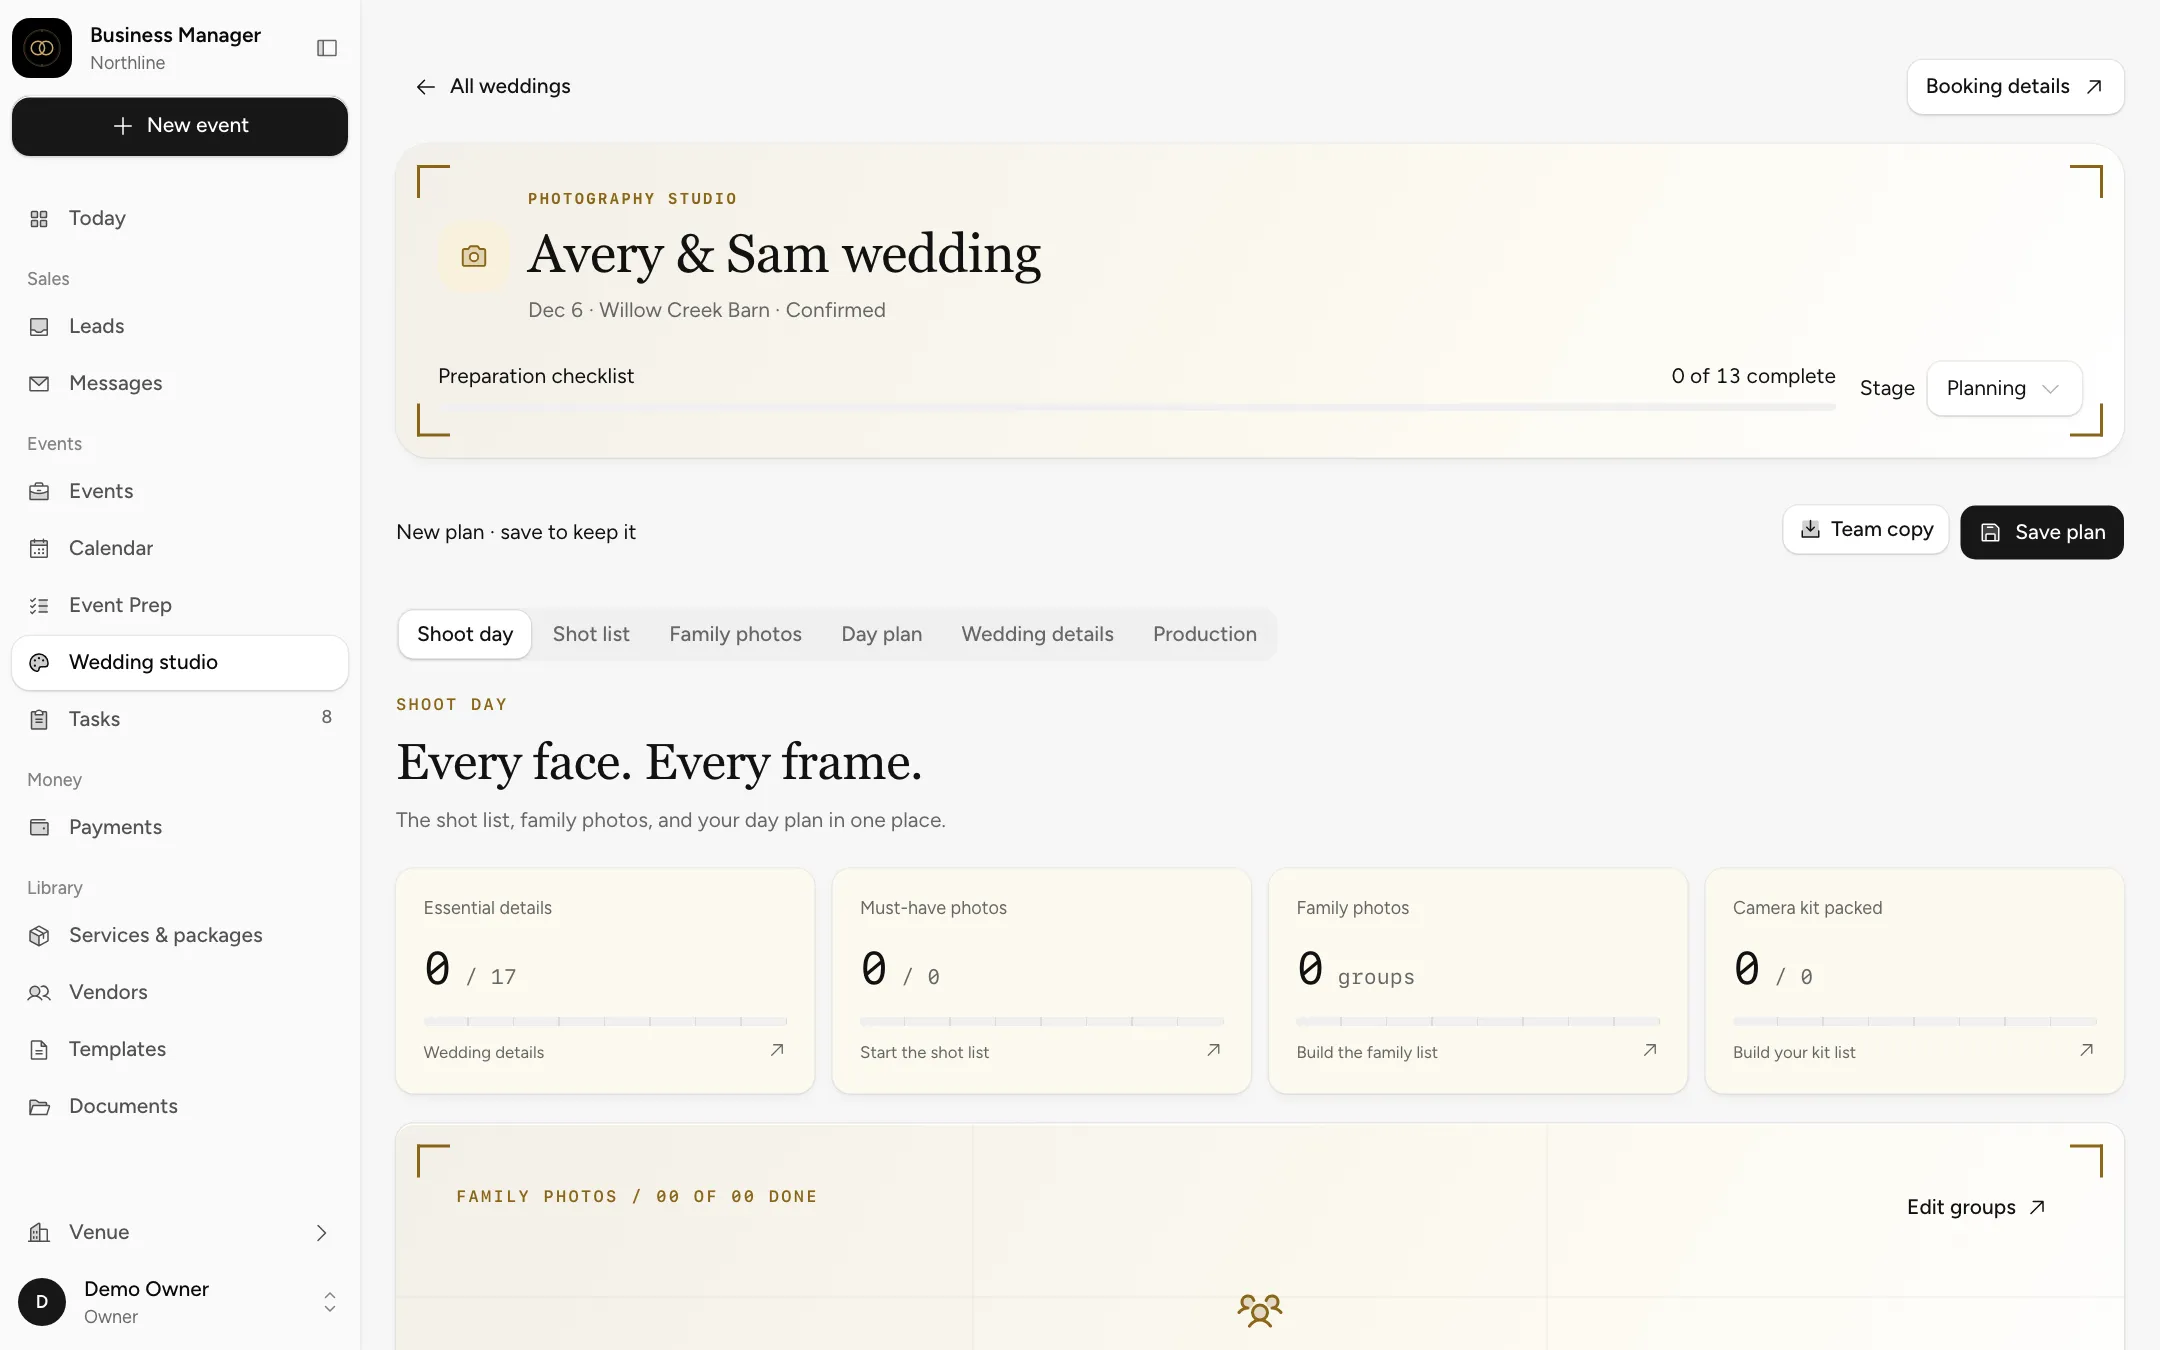Open the Stage Planning dropdown
Image resolution: width=2160 pixels, height=1350 pixels.
point(2004,388)
